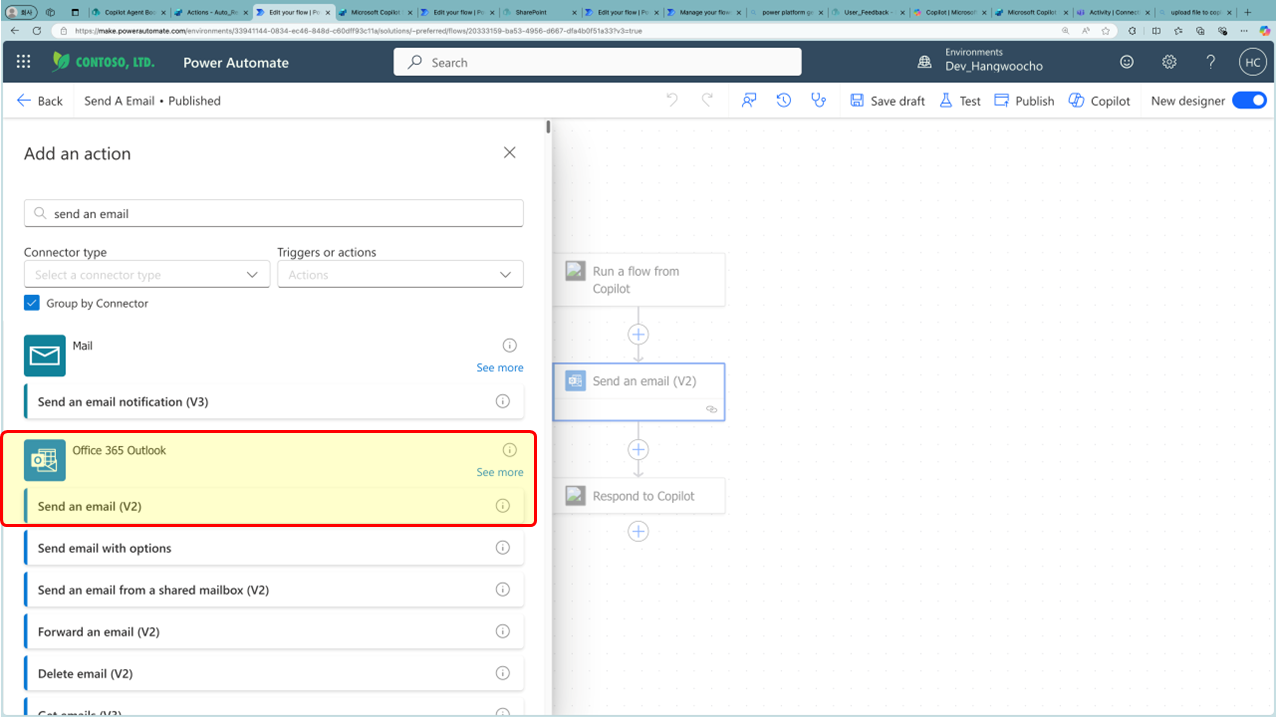Show info for Send an email (V2) action

[503, 506]
